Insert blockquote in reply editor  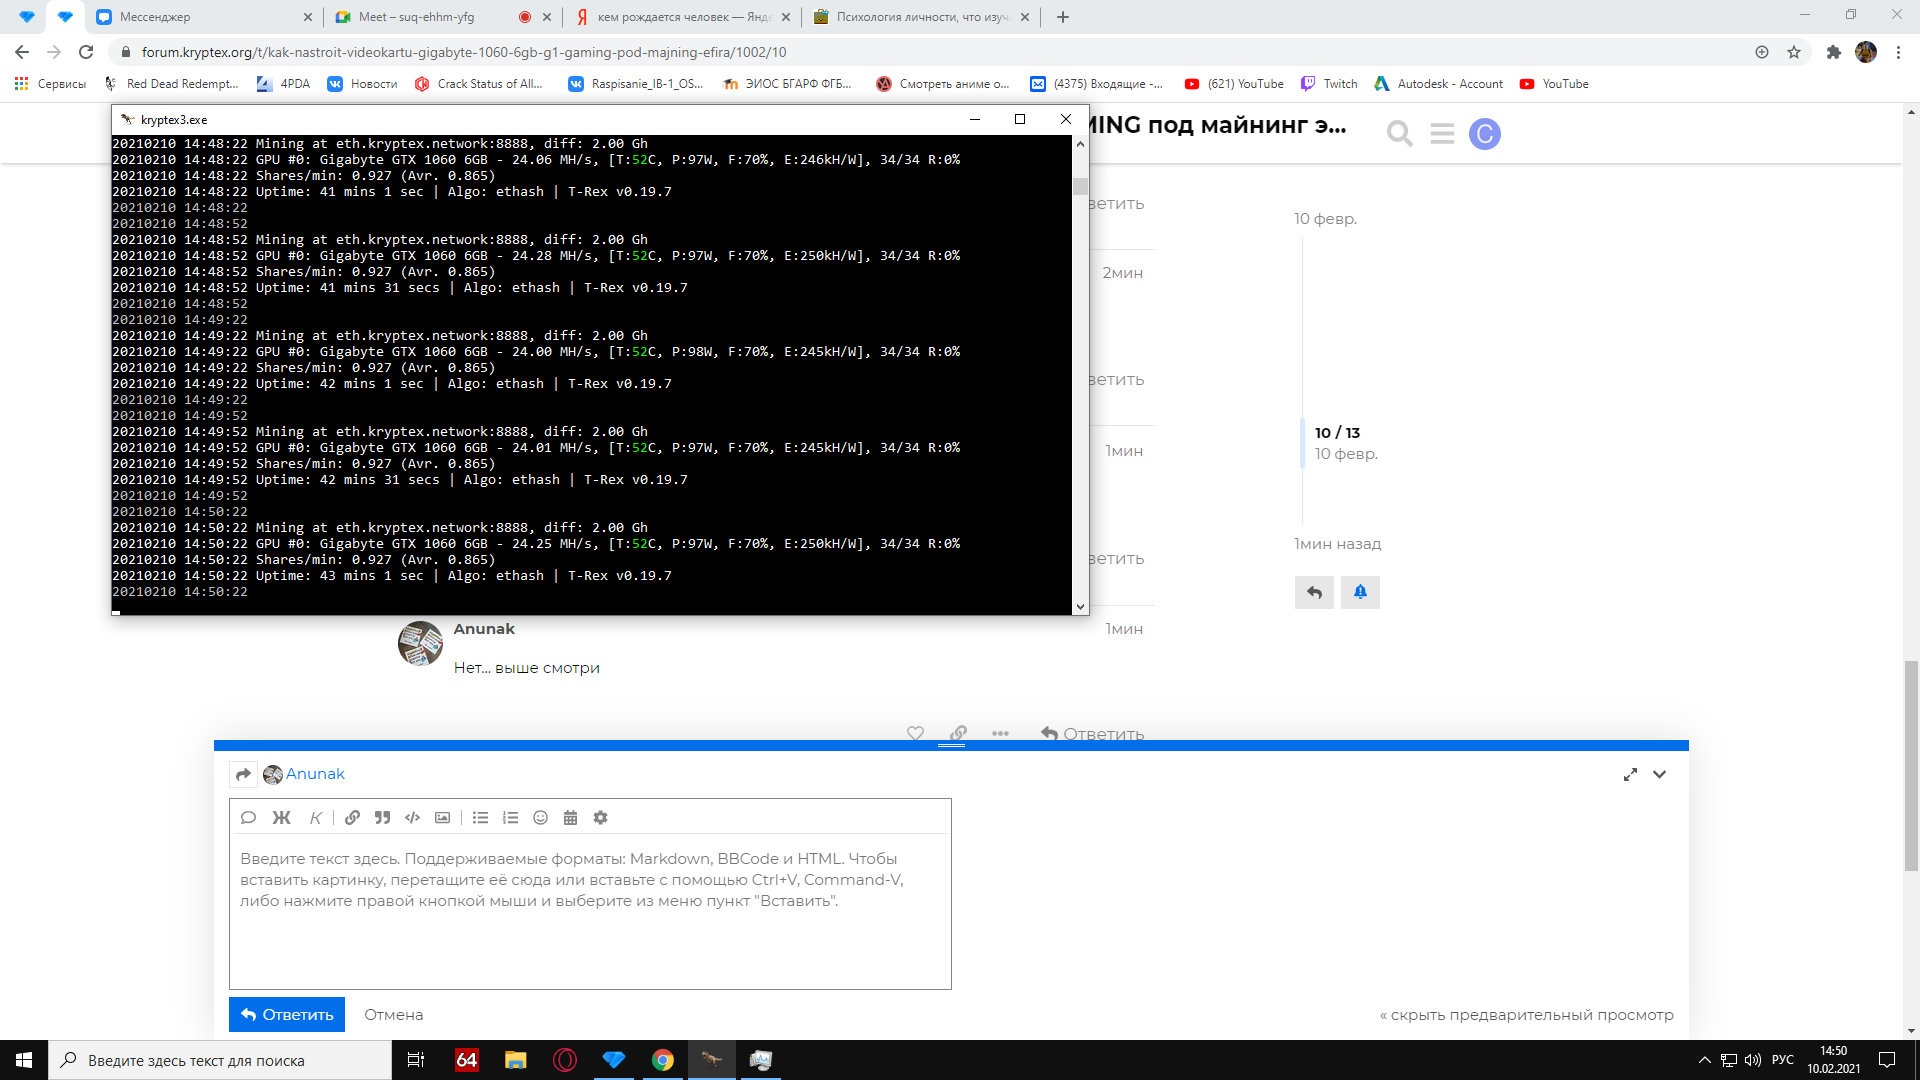[x=382, y=817]
